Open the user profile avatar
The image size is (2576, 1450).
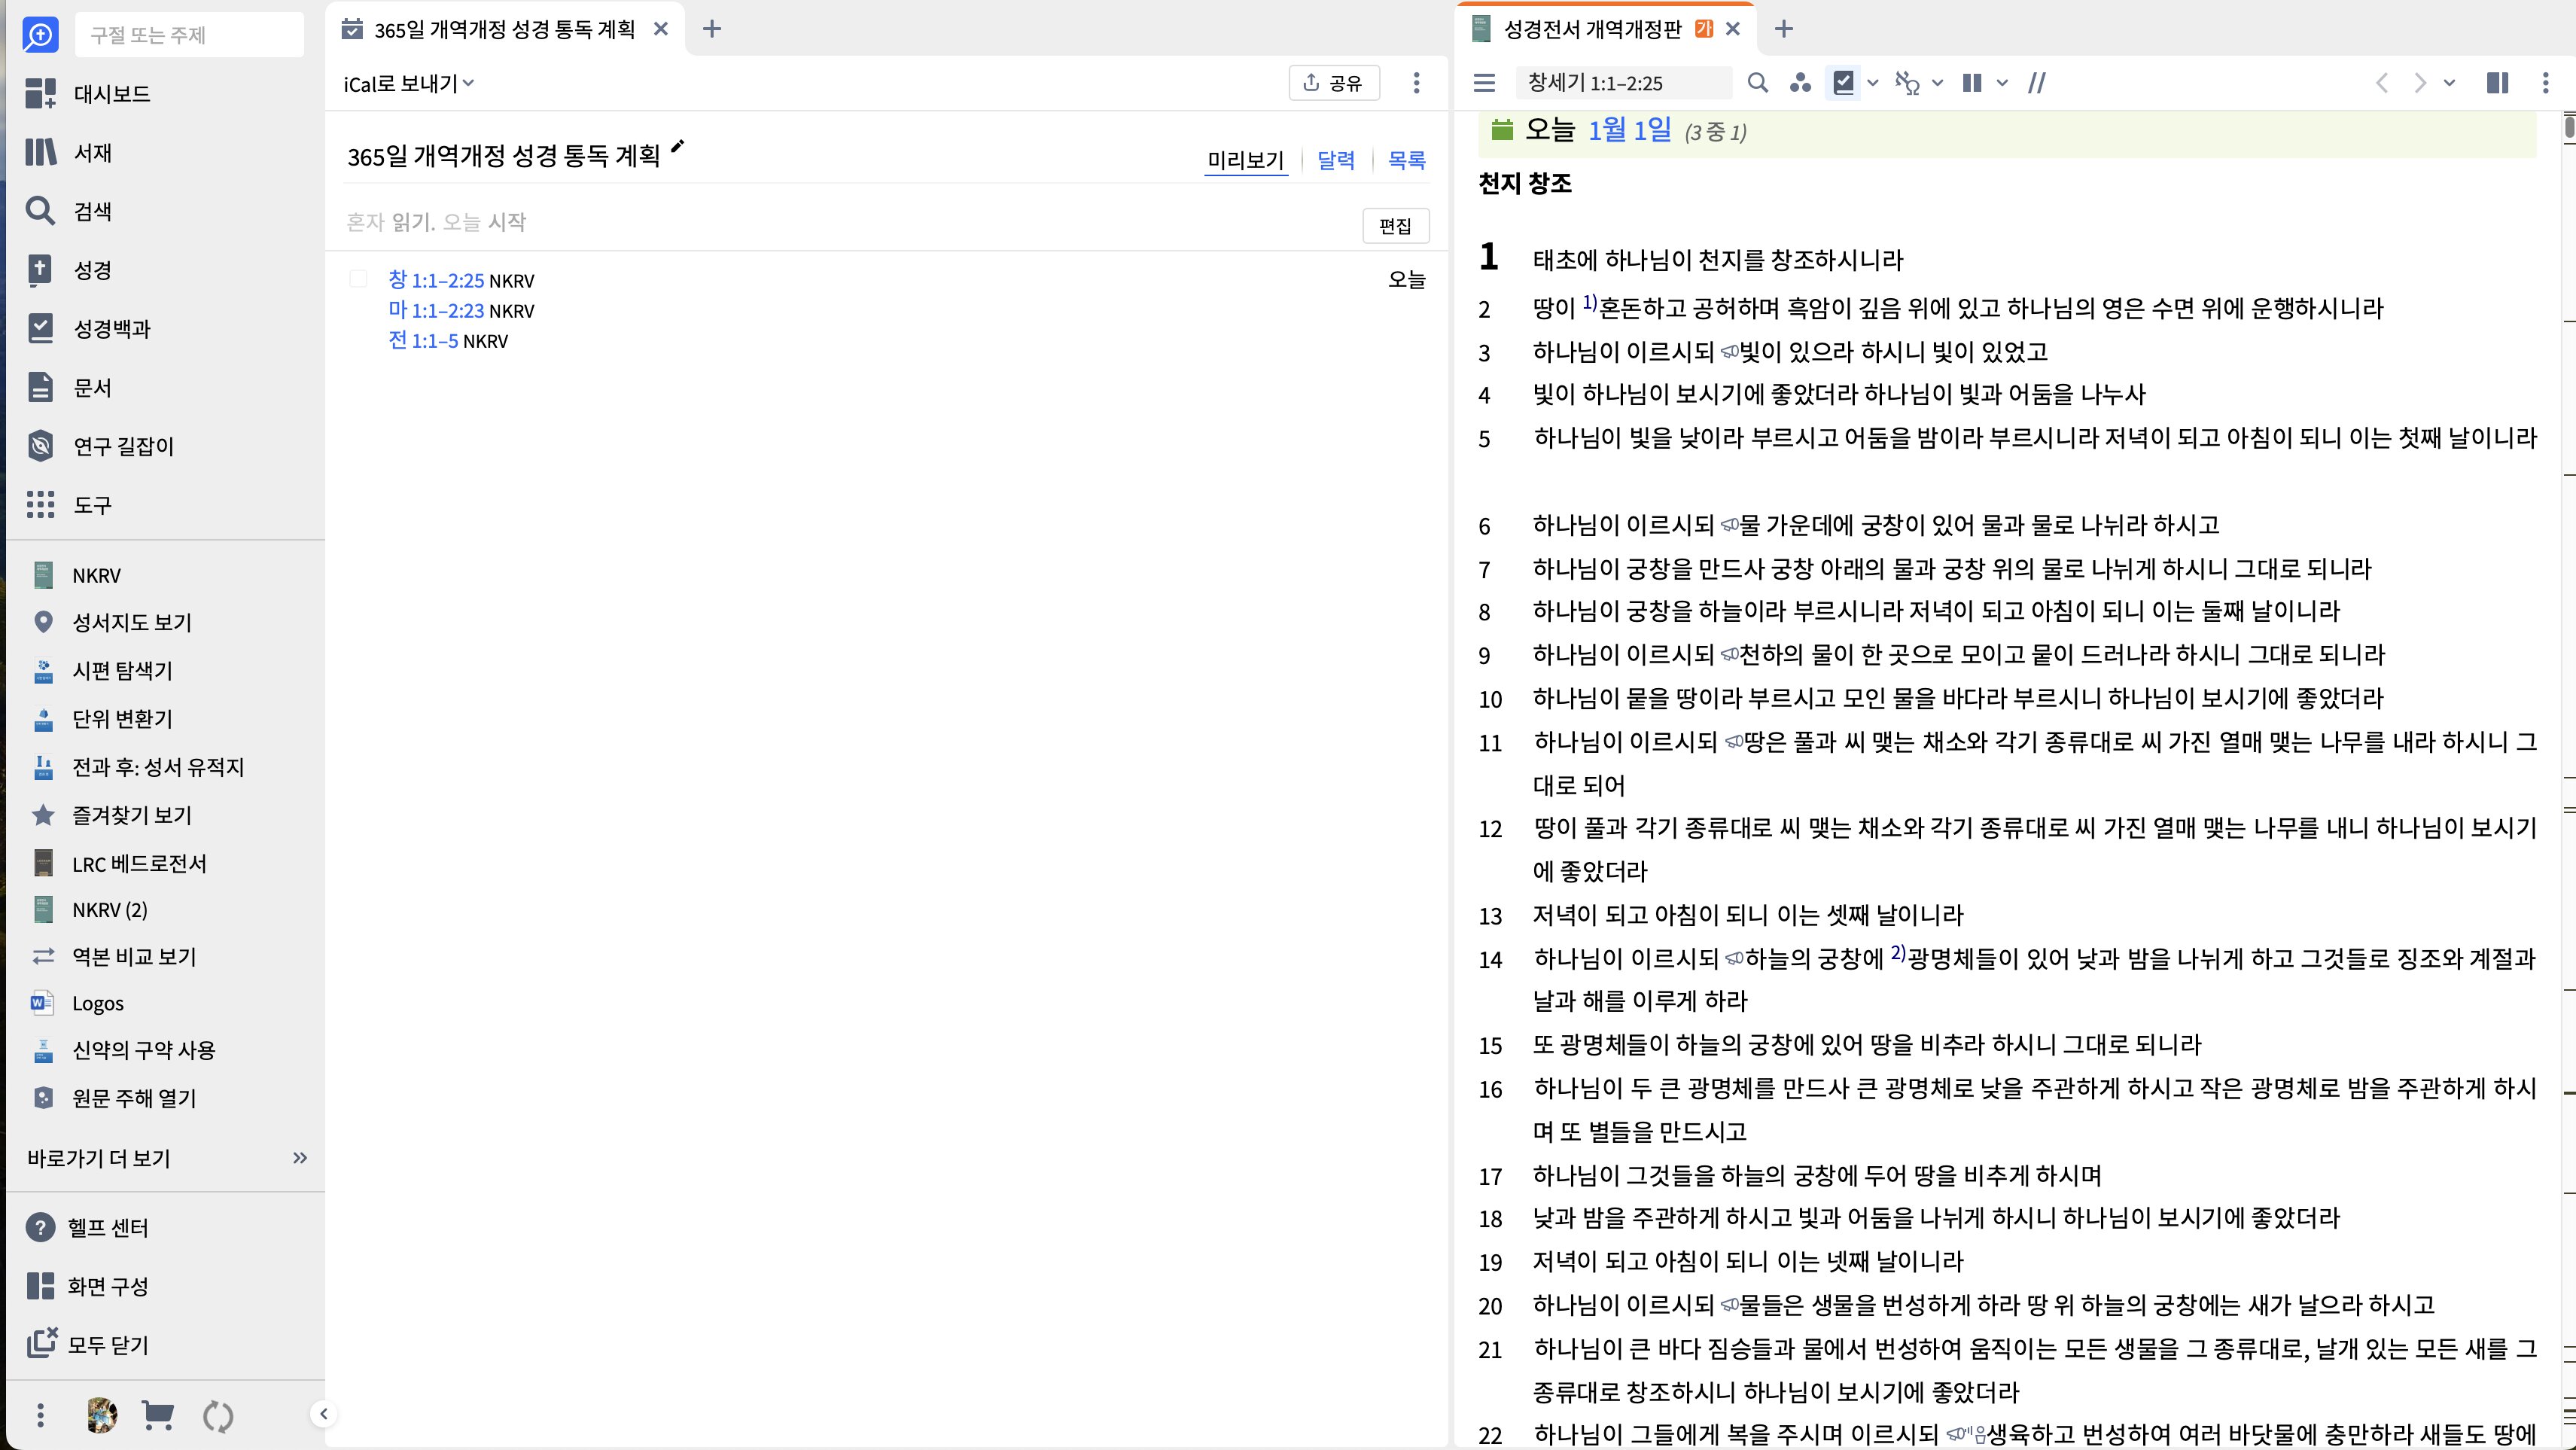coord(101,1416)
